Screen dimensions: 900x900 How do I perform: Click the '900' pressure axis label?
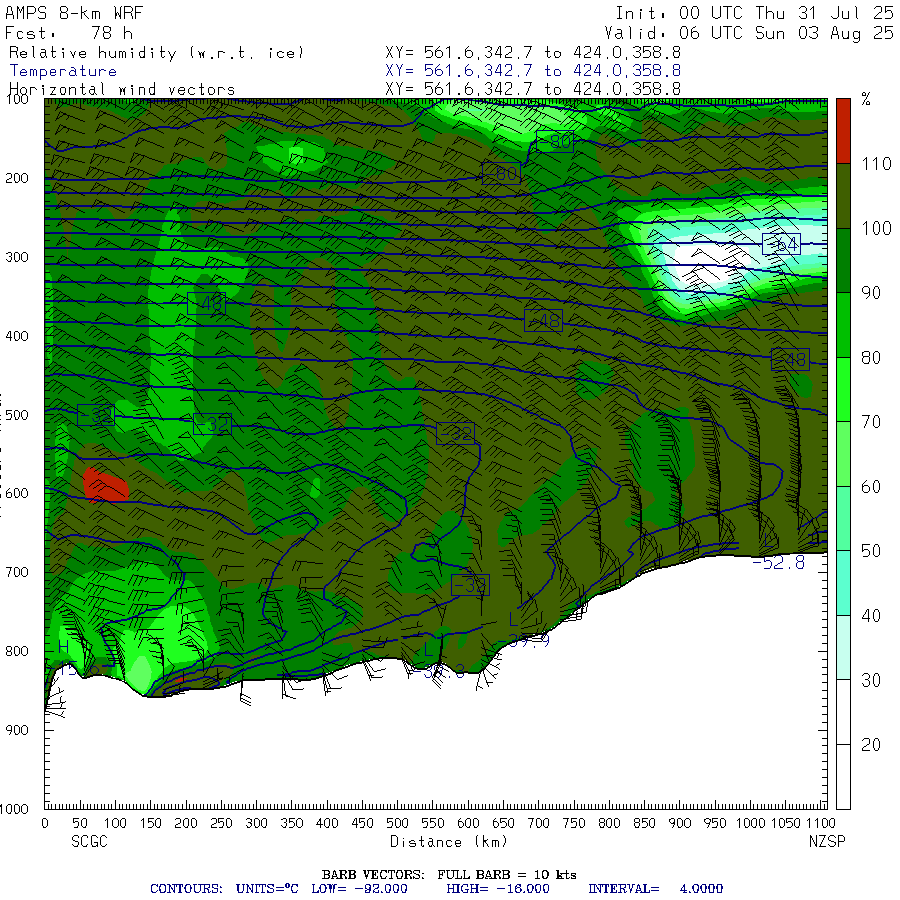point(17,730)
